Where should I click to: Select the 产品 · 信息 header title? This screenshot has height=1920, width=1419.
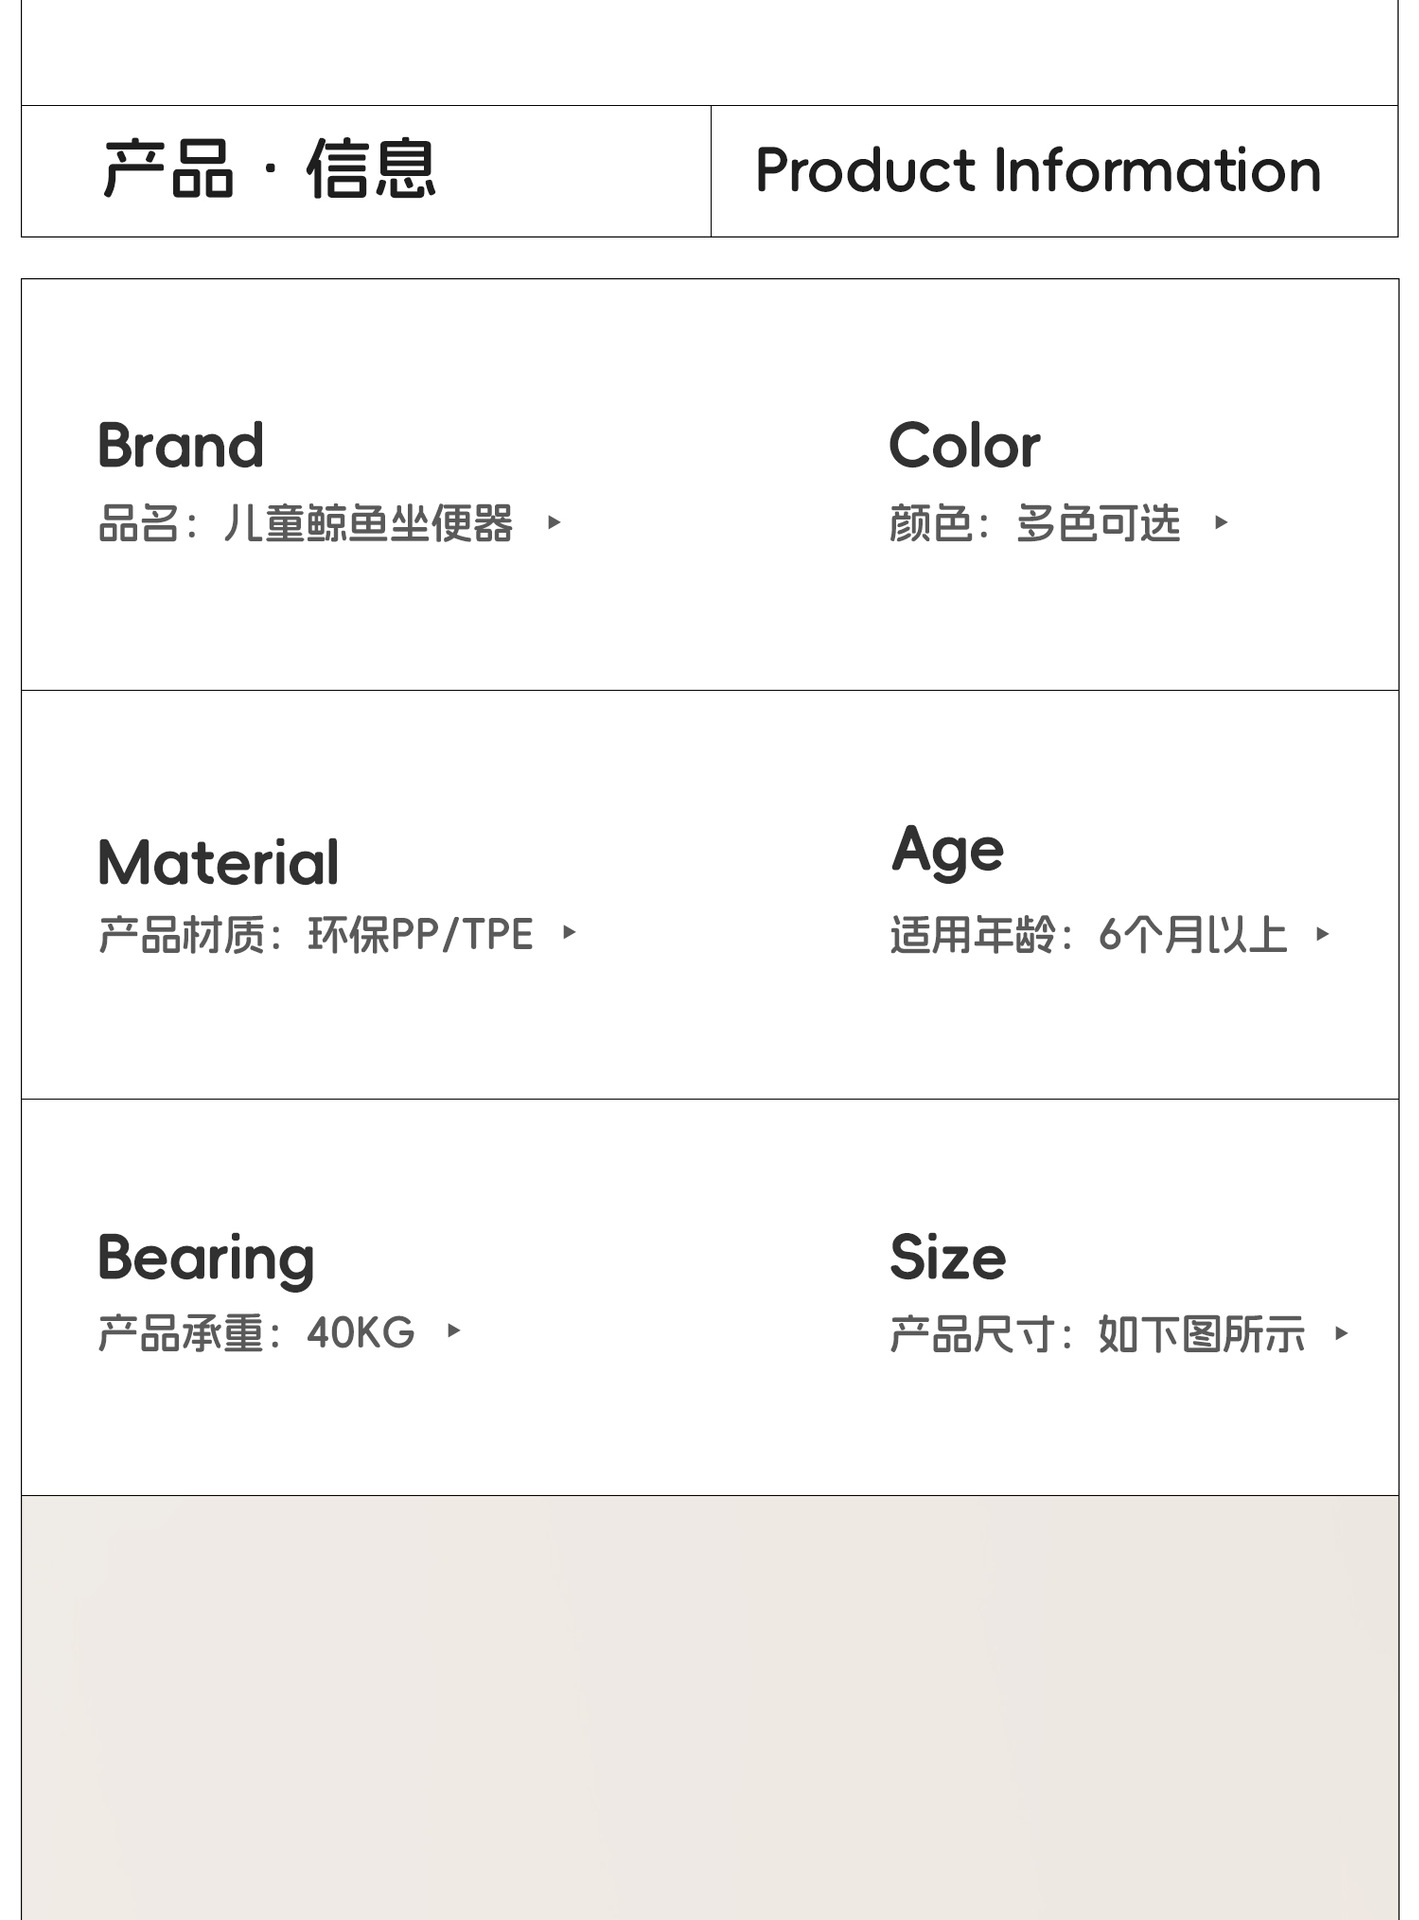(270, 170)
